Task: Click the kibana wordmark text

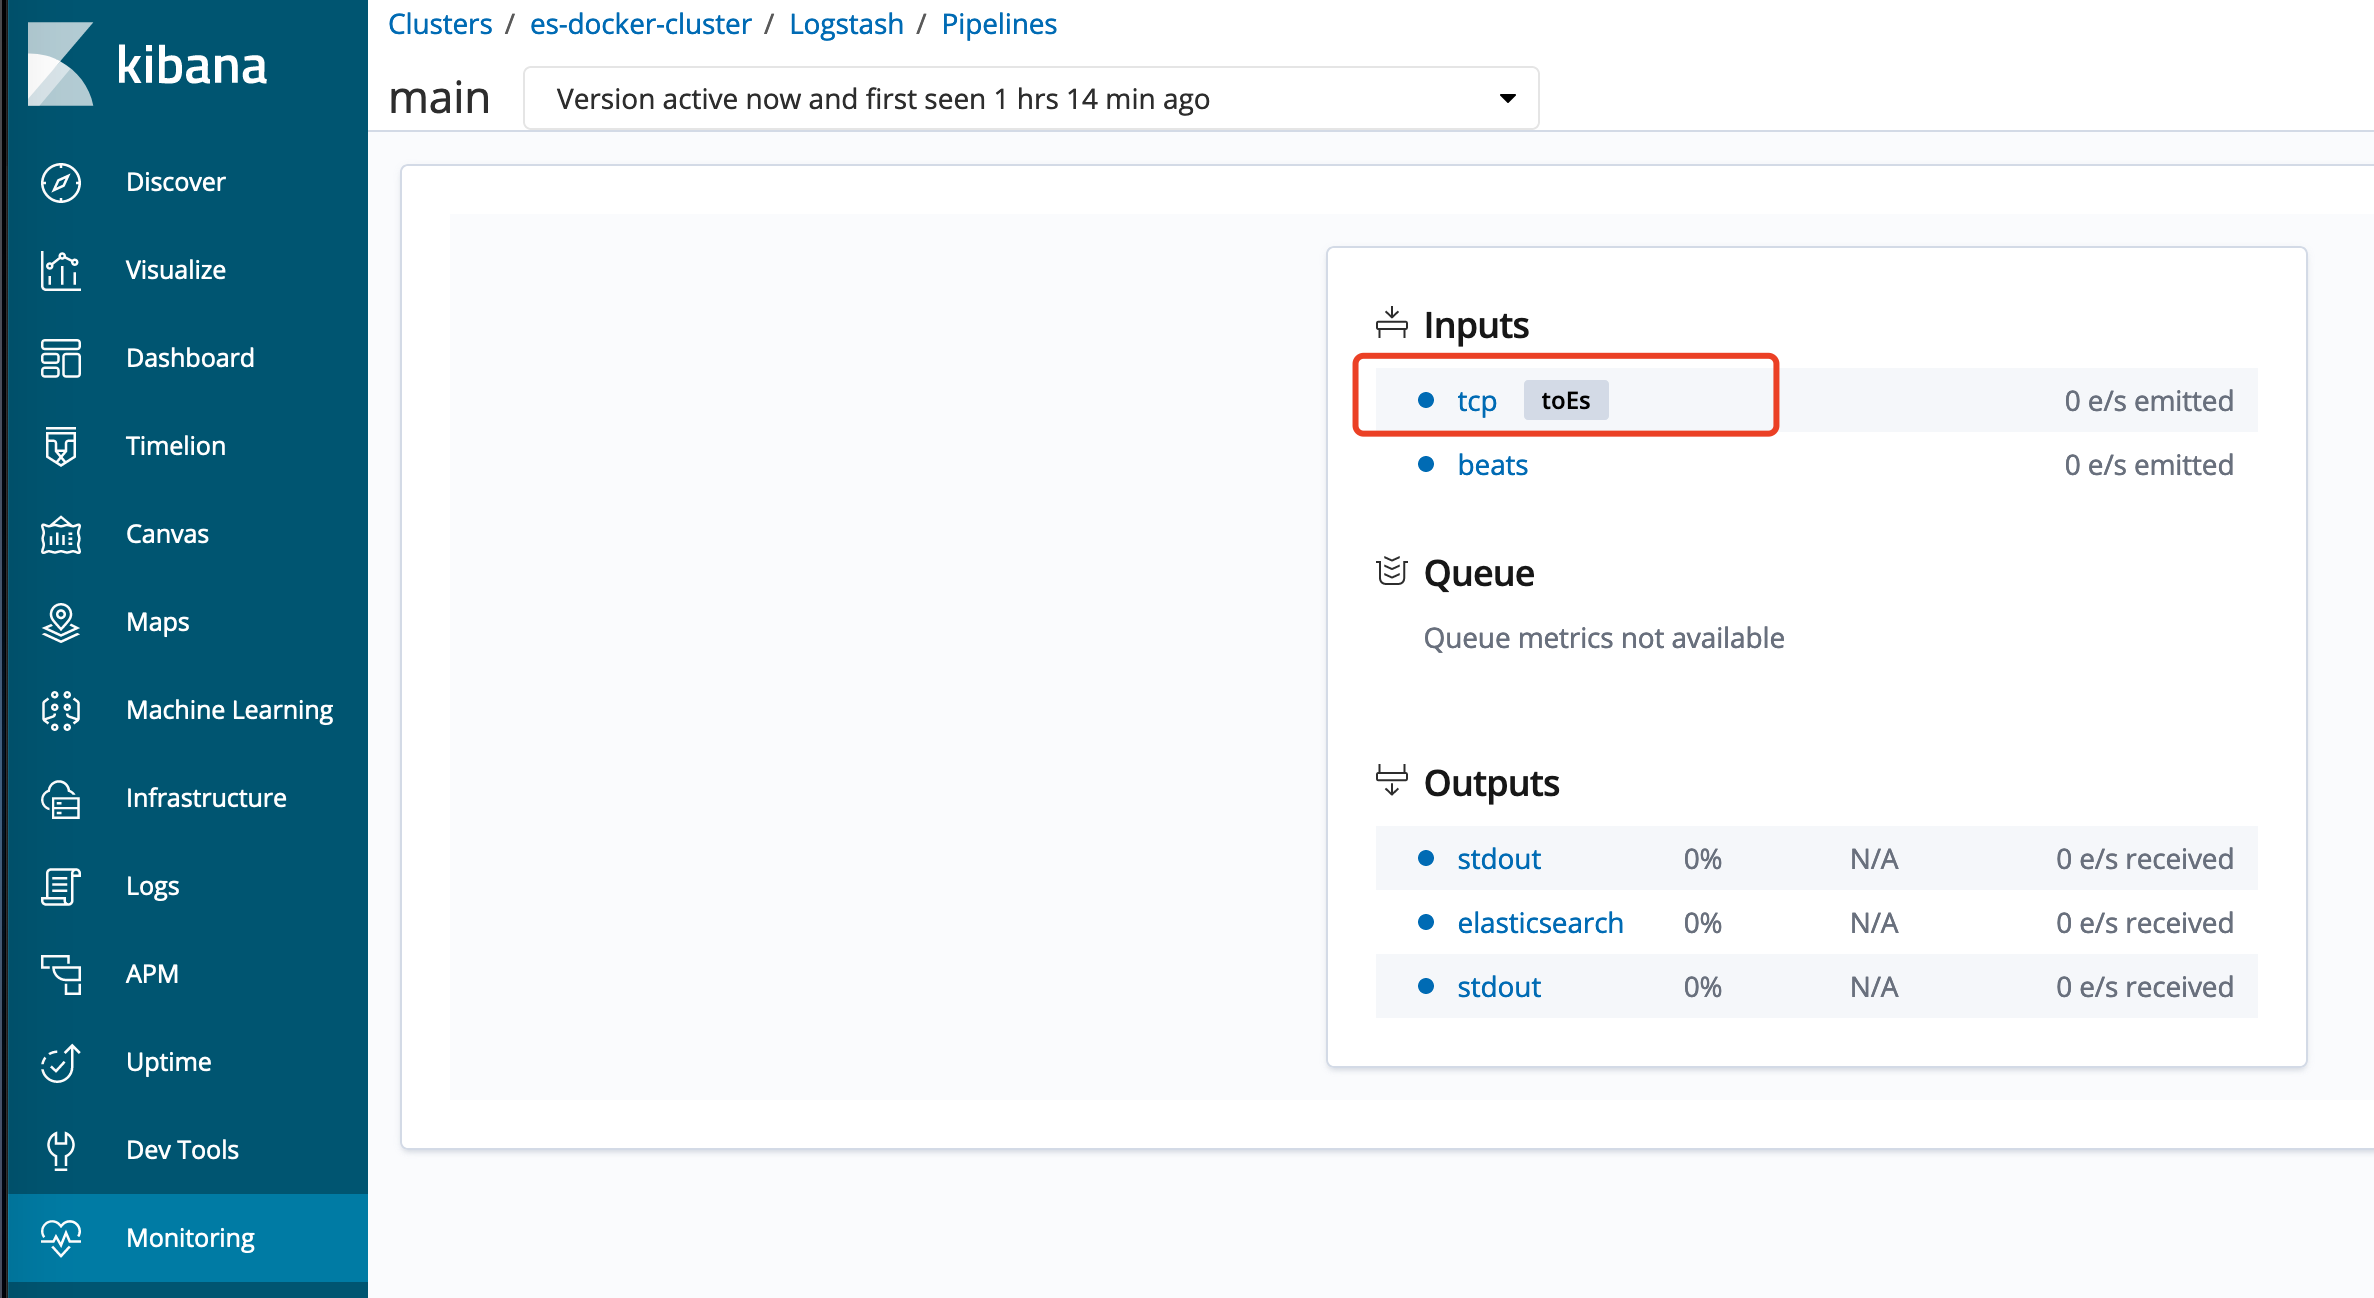Action: (x=192, y=65)
